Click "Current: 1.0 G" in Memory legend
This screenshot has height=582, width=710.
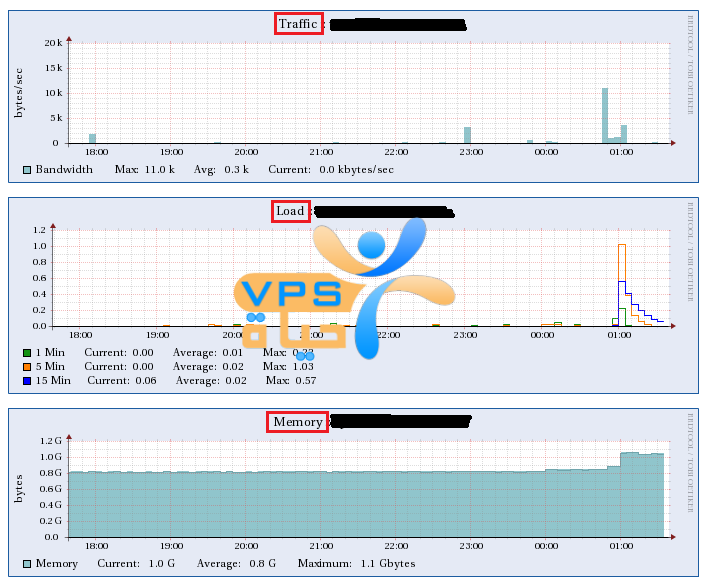click(136, 564)
